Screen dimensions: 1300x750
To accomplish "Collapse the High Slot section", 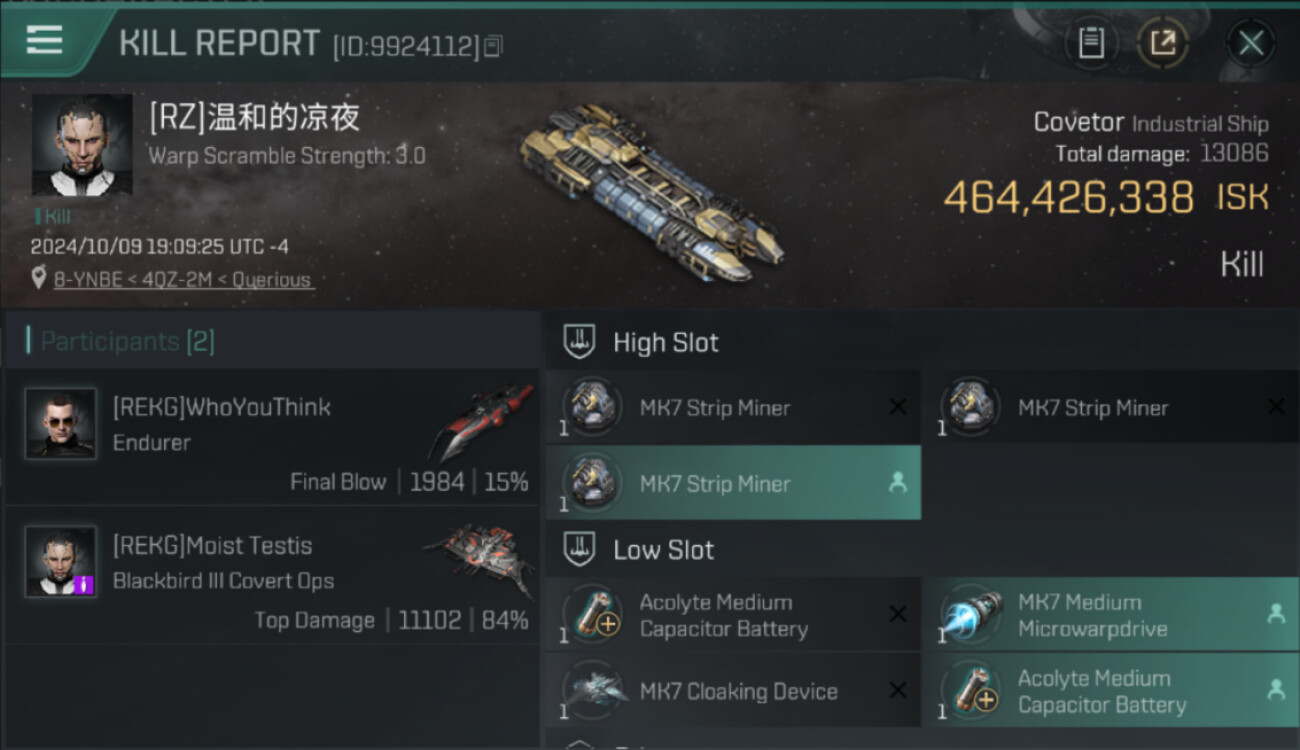I will [x=641, y=342].
